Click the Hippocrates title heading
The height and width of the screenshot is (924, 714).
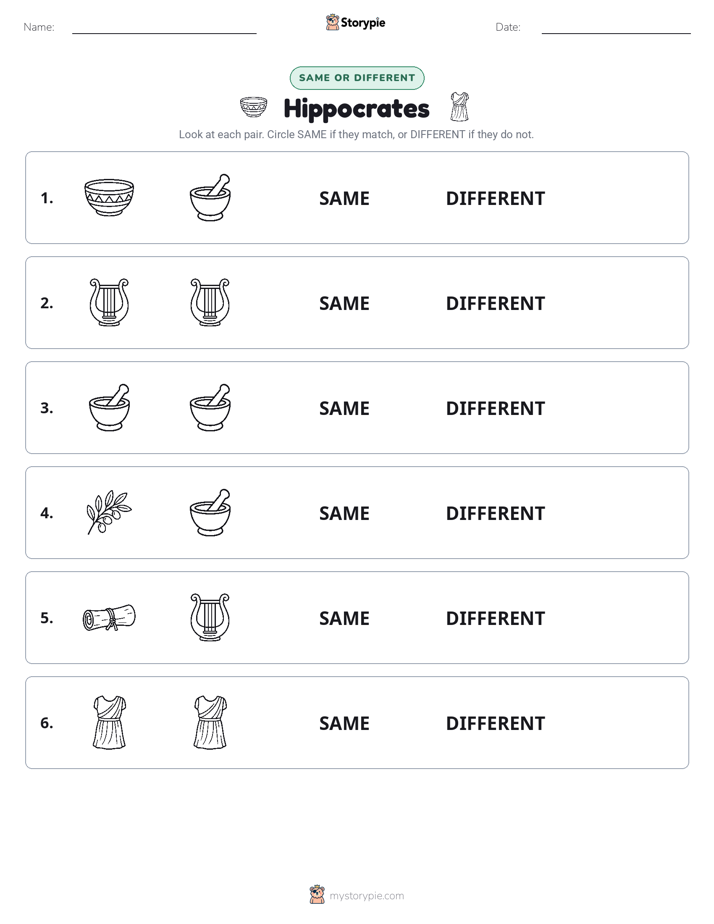click(356, 108)
